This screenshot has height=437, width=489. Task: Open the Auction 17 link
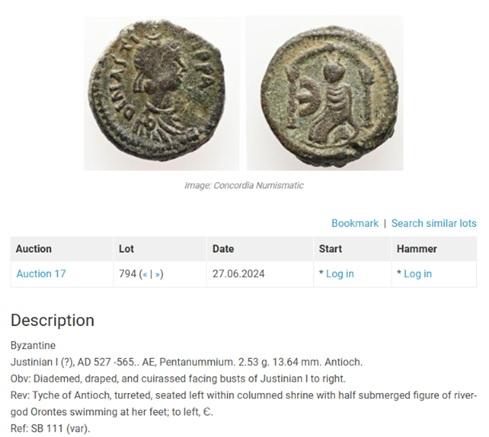point(41,274)
